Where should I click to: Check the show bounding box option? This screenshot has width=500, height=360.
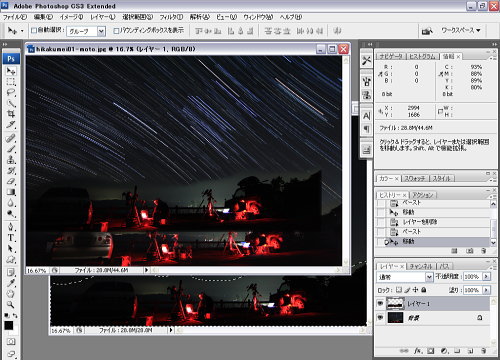(x=116, y=31)
